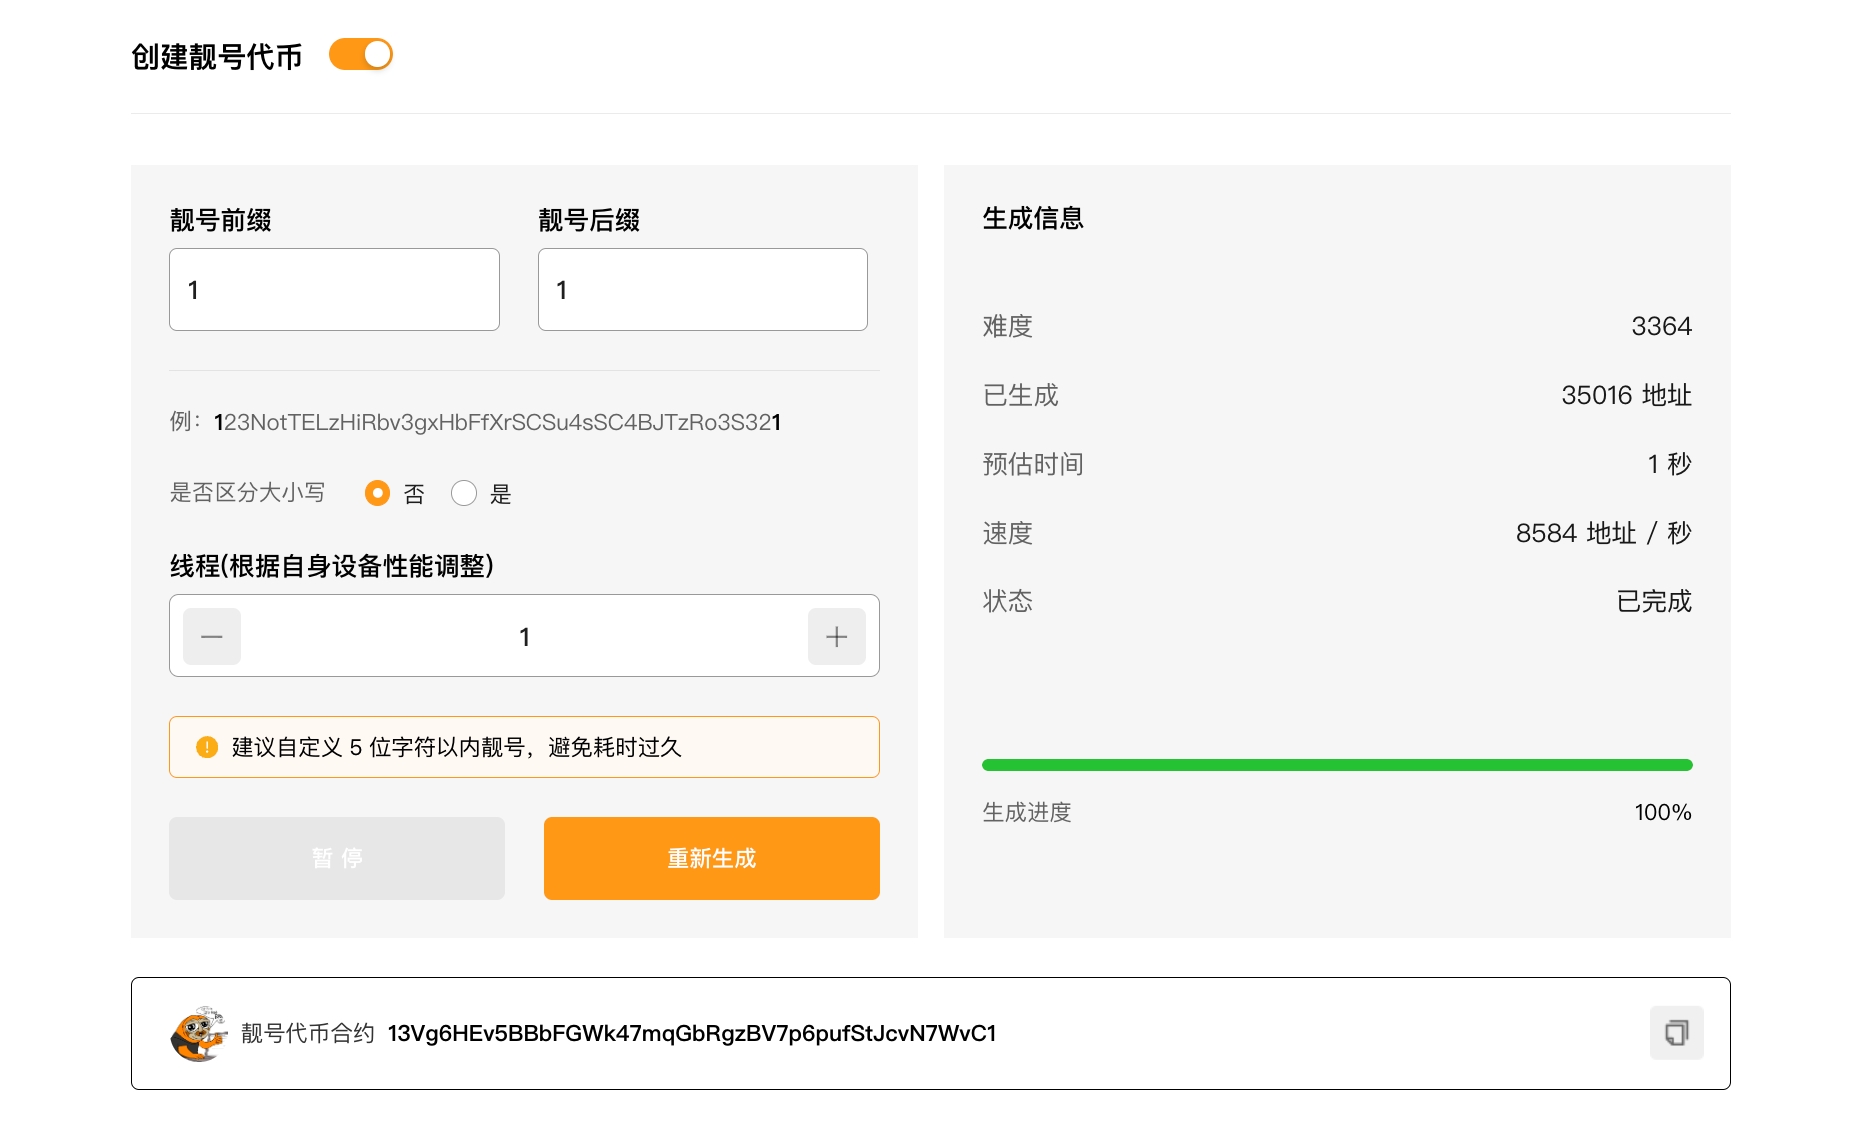Click the 靓号代币合约 address text
The width and height of the screenshot is (1874, 1124).
[x=691, y=1034]
